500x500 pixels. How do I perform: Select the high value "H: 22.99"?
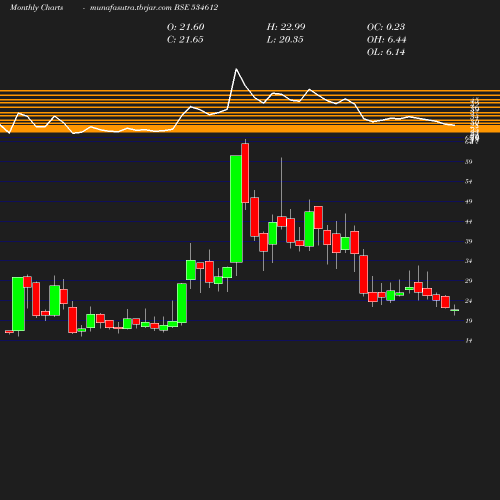pos(286,27)
